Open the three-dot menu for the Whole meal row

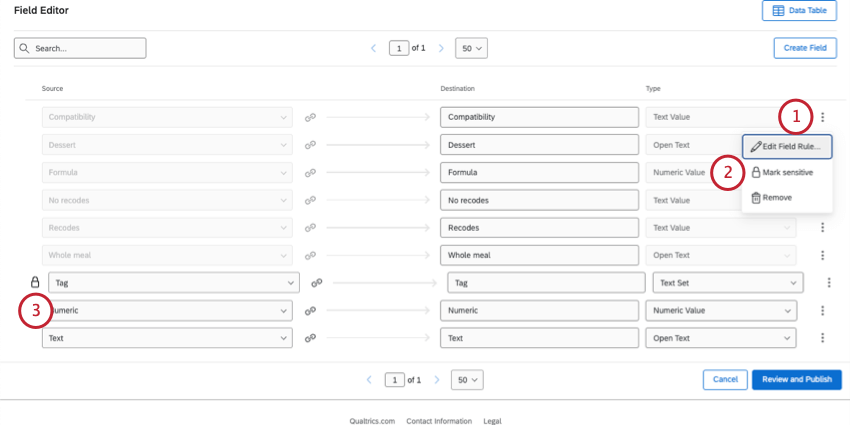pyautogui.click(x=822, y=255)
